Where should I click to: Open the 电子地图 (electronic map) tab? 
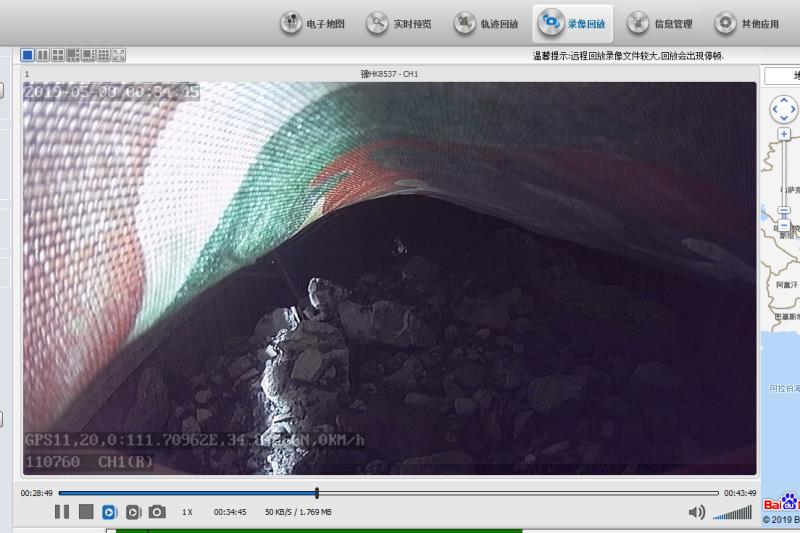coord(313,23)
